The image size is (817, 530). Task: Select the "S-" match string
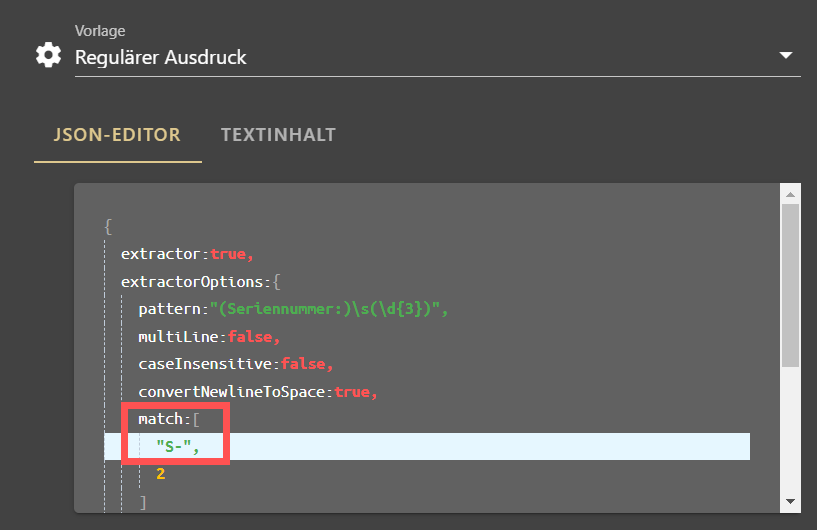pos(174,447)
